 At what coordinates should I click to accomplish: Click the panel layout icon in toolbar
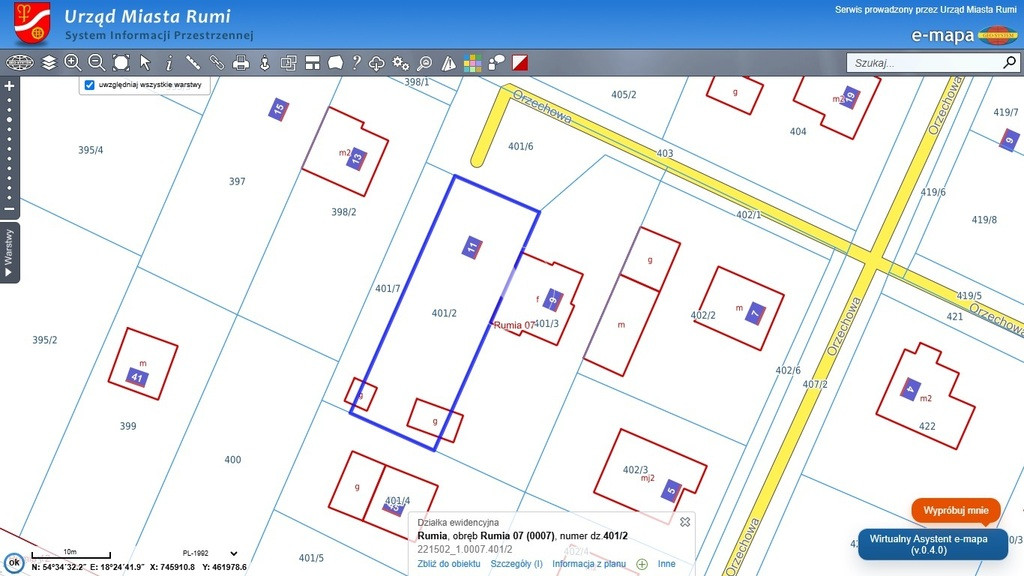click(x=312, y=63)
